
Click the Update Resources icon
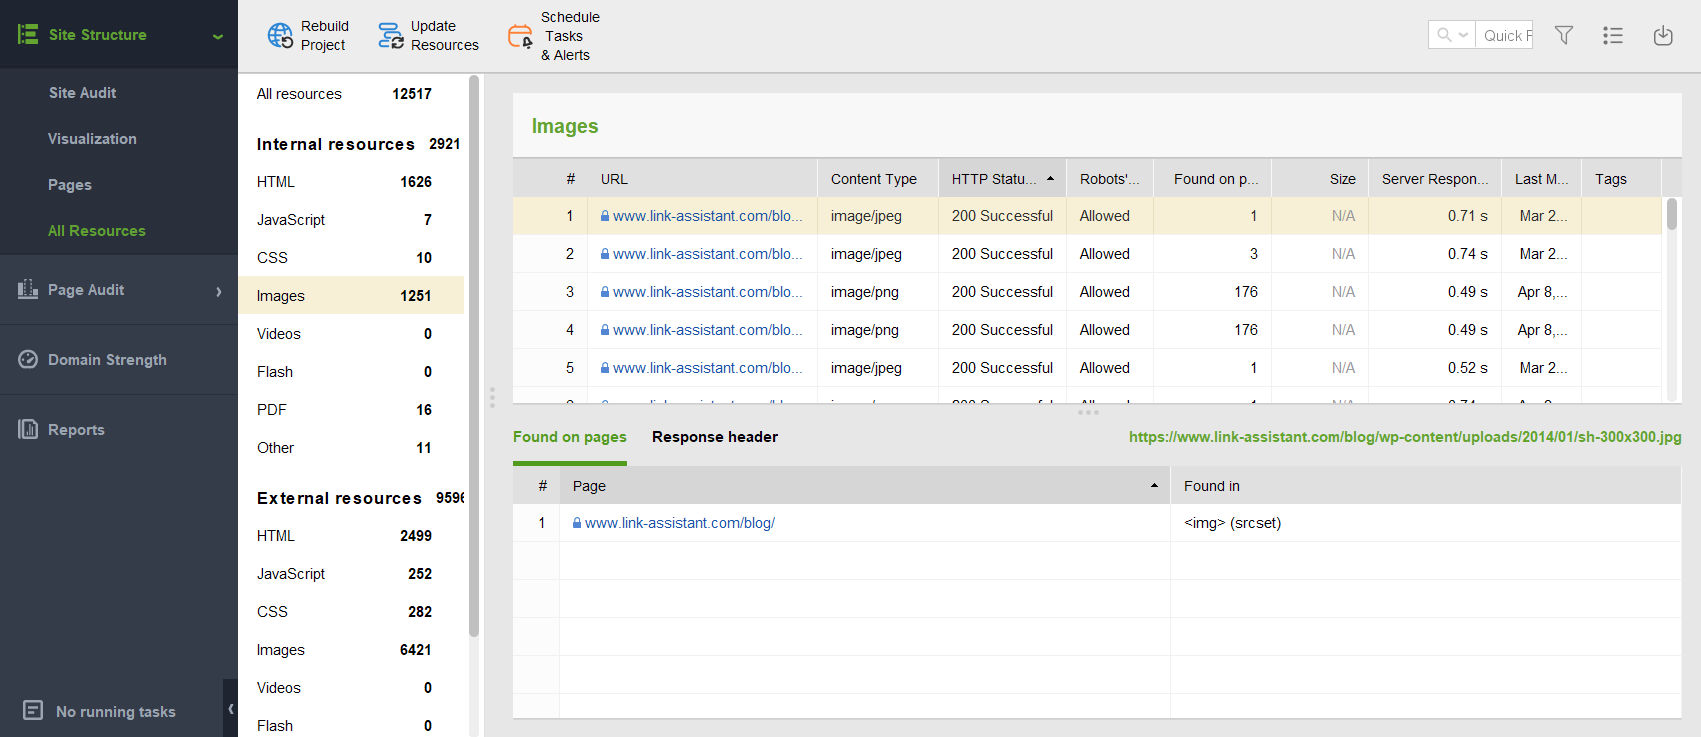tap(391, 36)
